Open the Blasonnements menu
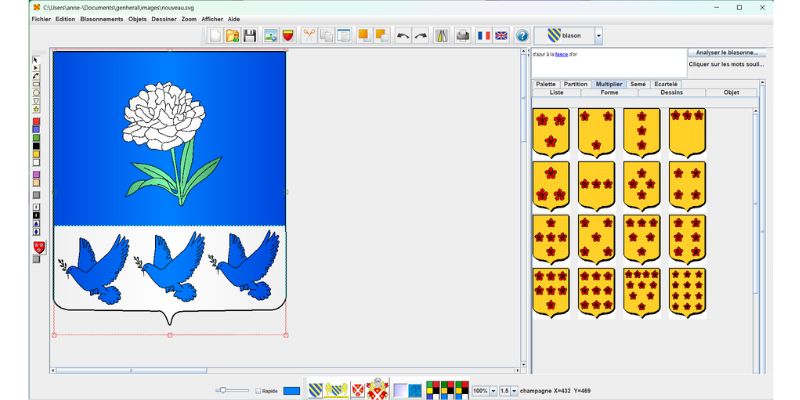 pos(101,19)
